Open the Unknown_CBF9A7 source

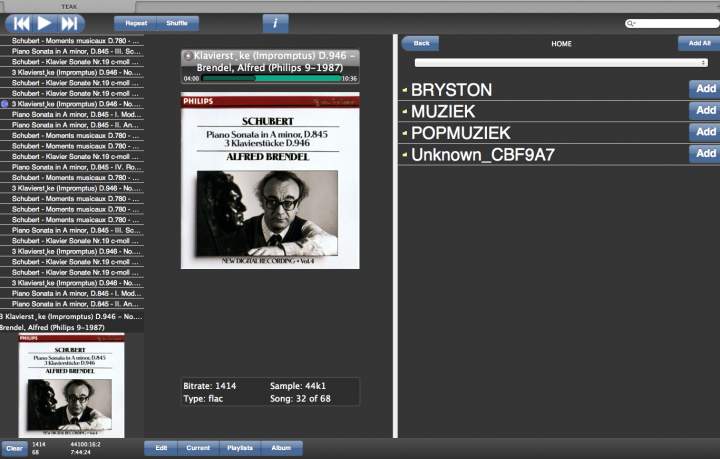(x=483, y=155)
